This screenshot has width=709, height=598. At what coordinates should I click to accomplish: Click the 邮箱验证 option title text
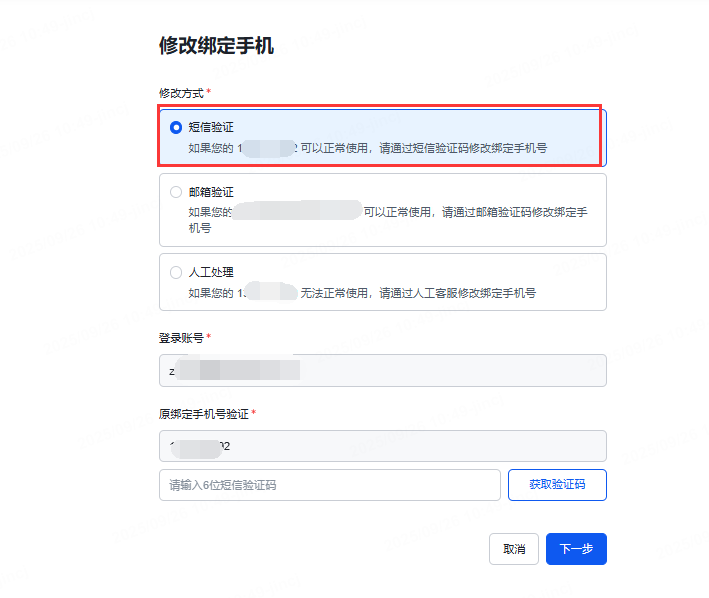coord(211,192)
